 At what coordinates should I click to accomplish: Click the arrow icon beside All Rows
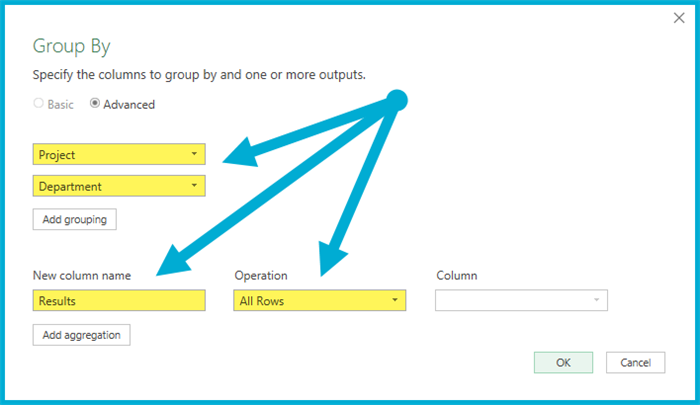[x=395, y=300]
